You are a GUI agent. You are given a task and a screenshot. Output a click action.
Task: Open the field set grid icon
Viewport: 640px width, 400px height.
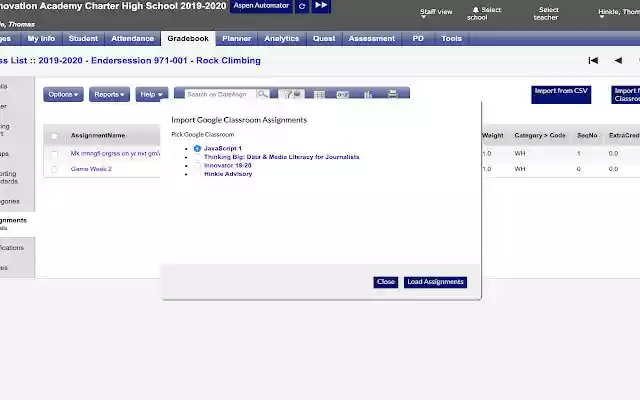pos(319,94)
